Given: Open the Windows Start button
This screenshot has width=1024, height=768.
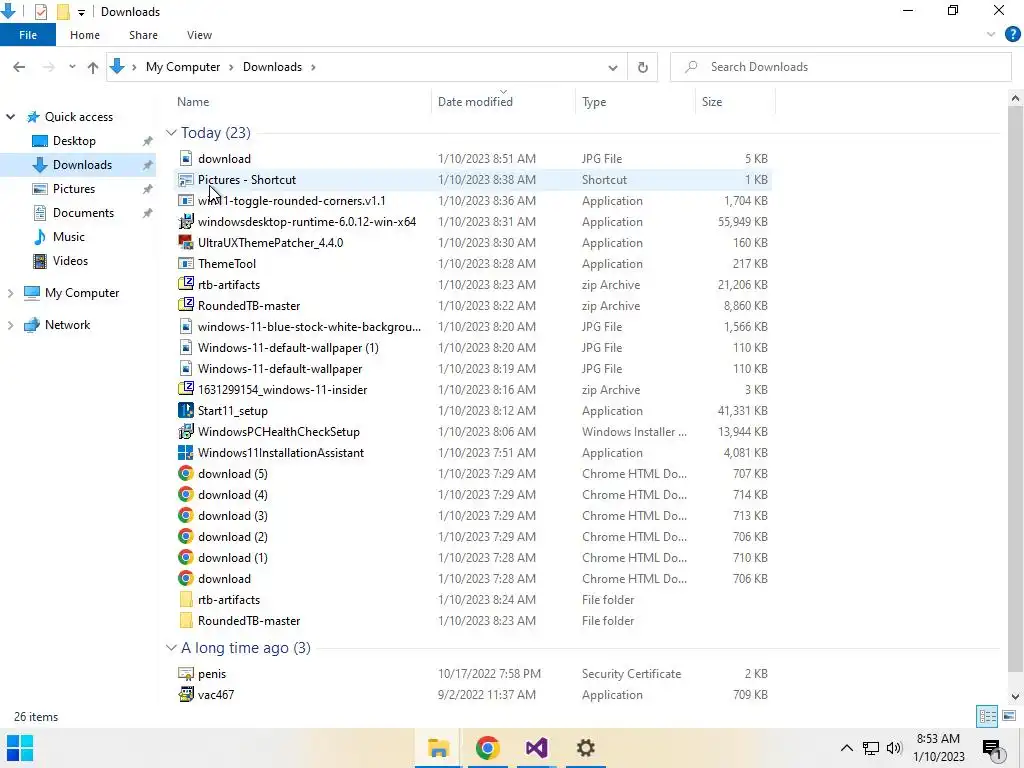Looking at the screenshot, I should pos(20,748).
